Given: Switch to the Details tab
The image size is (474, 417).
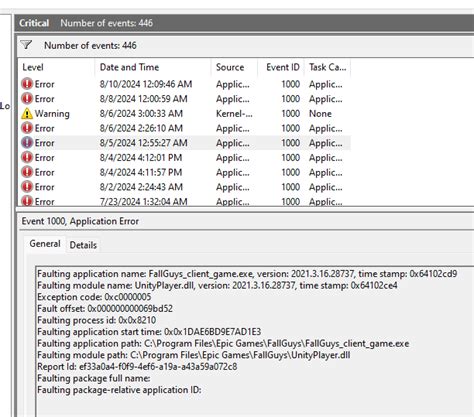Looking at the screenshot, I should pyautogui.click(x=83, y=245).
